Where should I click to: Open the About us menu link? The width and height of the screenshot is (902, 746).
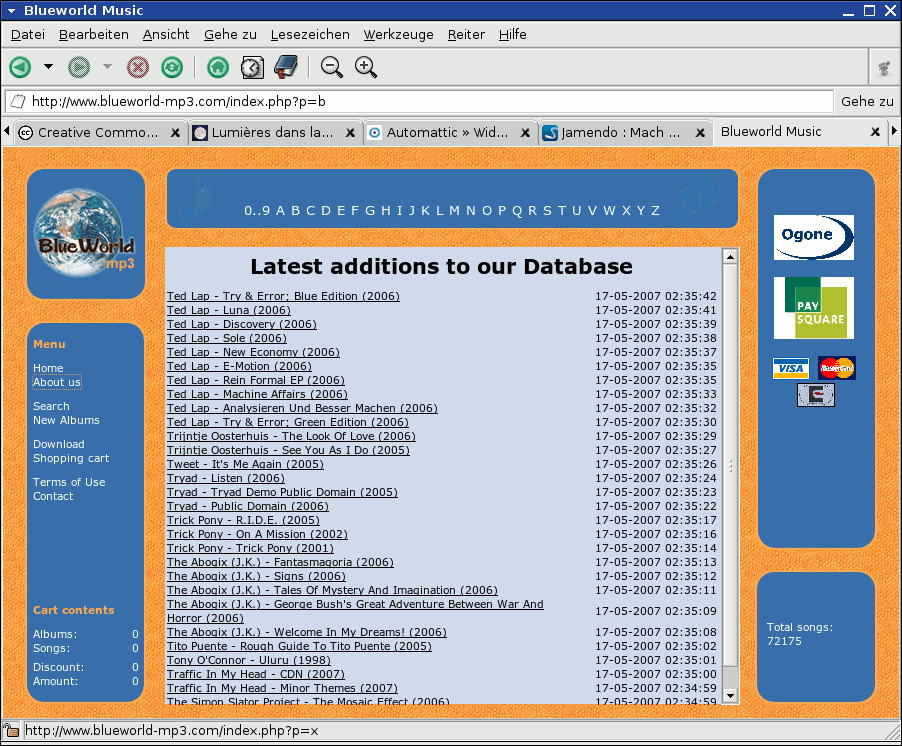57,382
